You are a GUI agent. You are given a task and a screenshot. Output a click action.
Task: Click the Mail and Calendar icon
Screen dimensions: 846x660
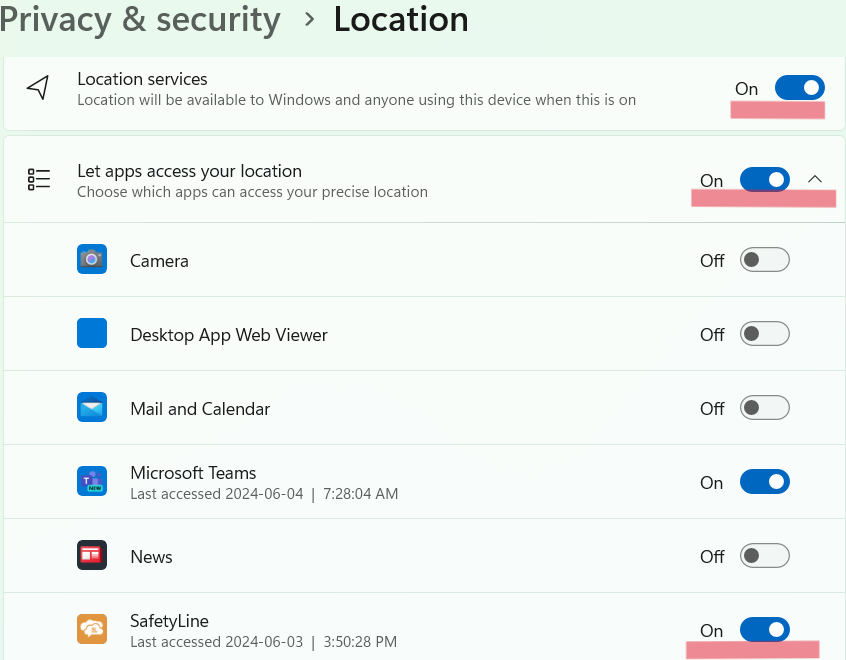92,408
